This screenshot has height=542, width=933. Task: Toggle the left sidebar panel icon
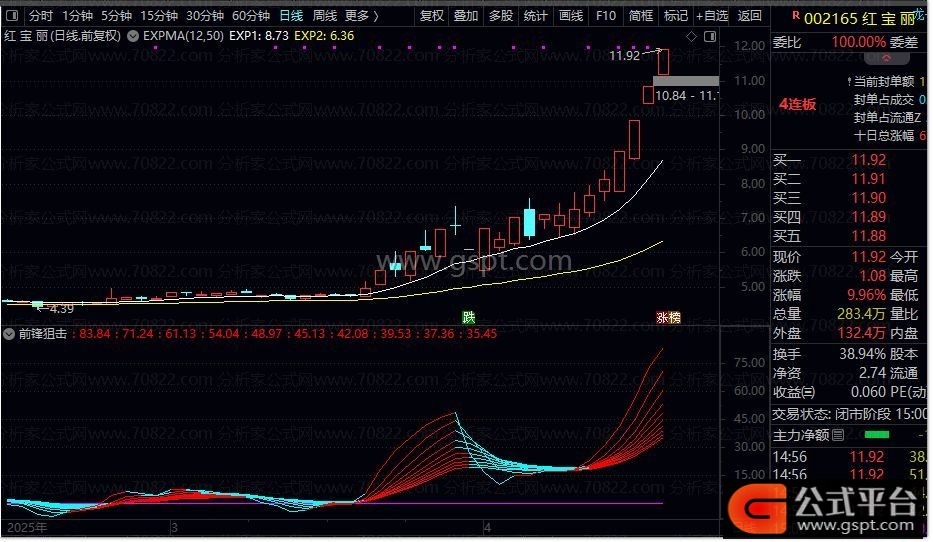click(x=12, y=16)
